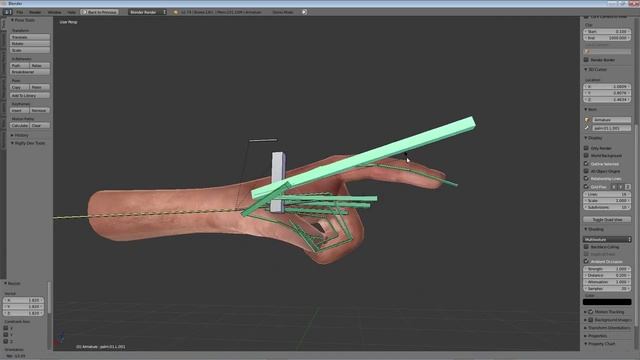Screen dimensions: 640x360
Task: Open the Render menu
Action: tap(35, 12)
